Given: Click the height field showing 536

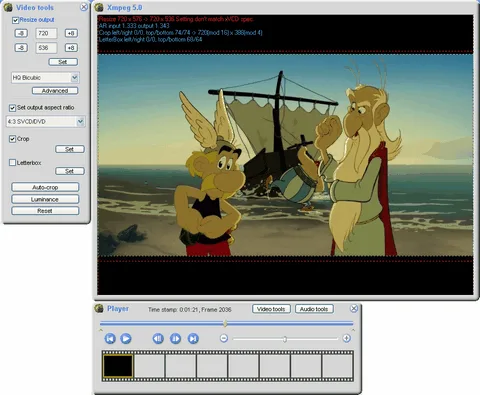Looking at the screenshot, I should pyautogui.click(x=46, y=48).
